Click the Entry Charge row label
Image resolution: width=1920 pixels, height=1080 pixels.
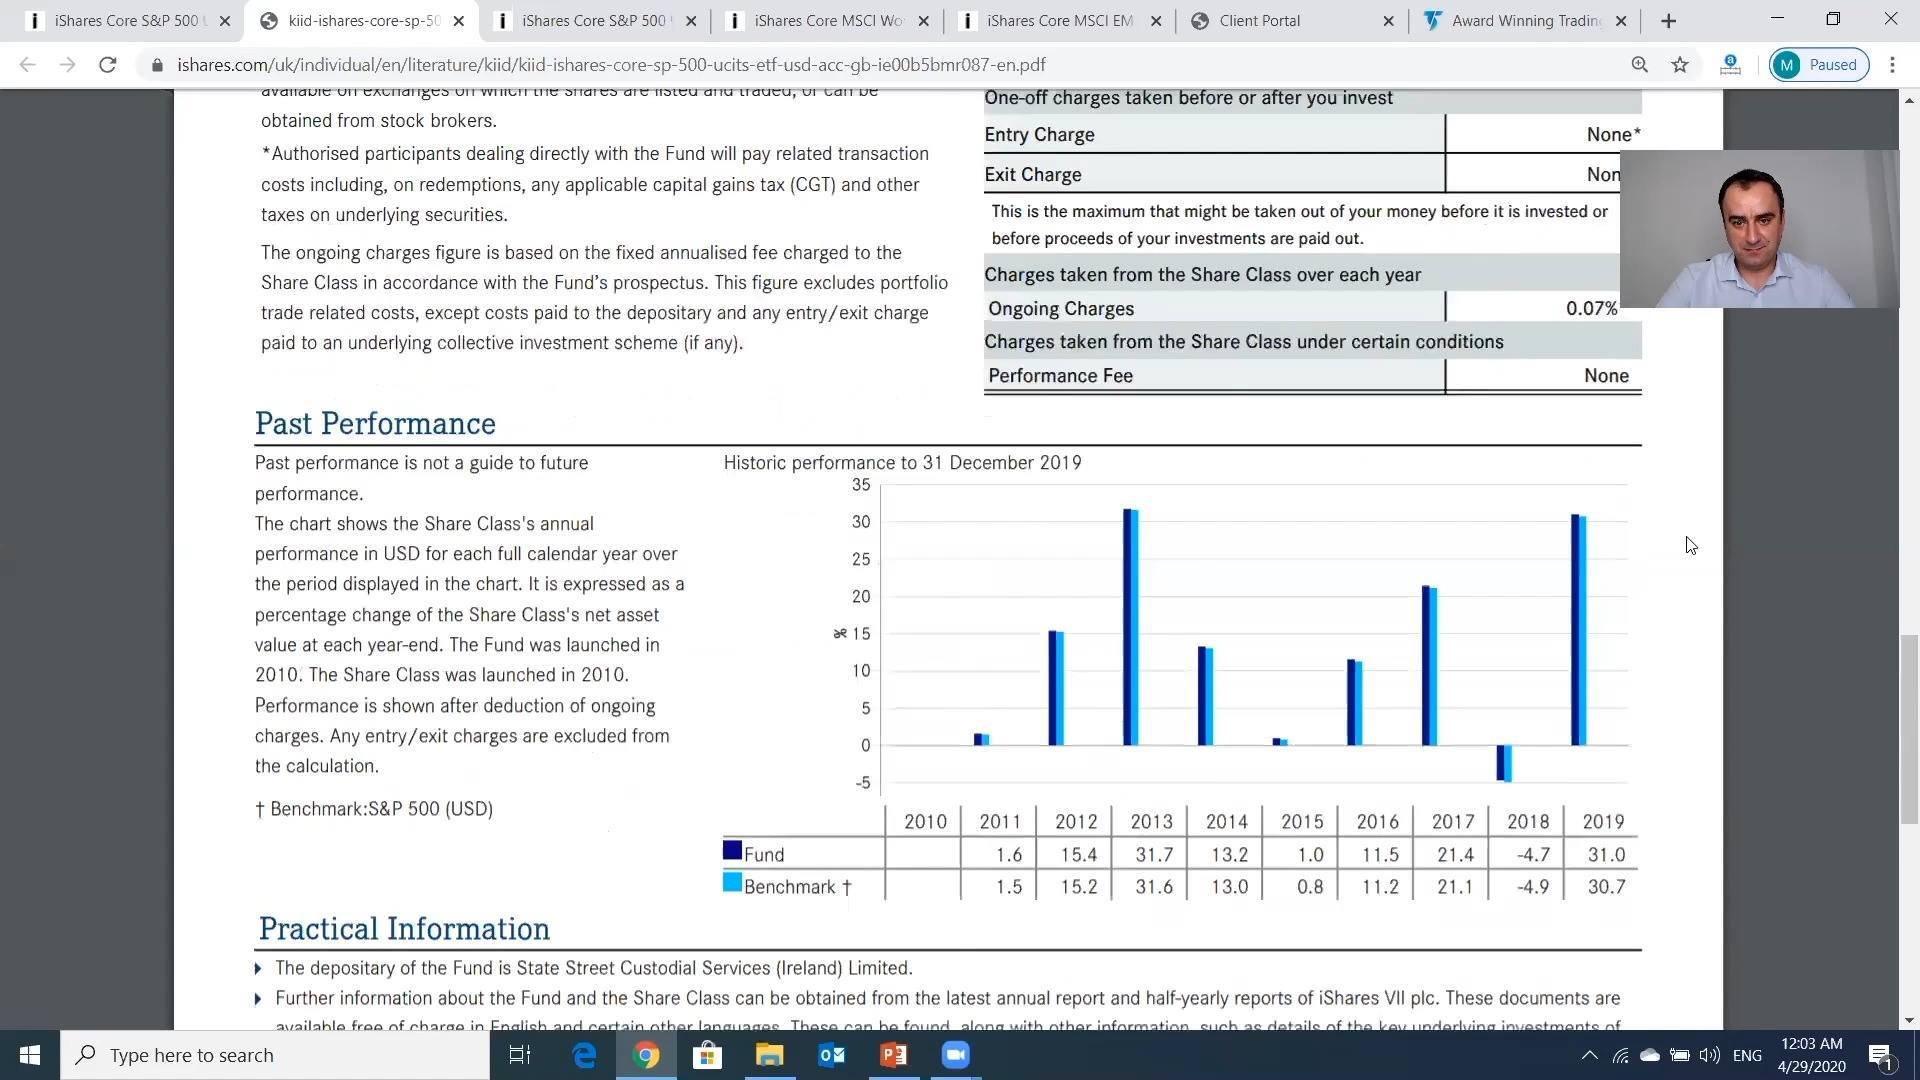tap(1039, 135)
